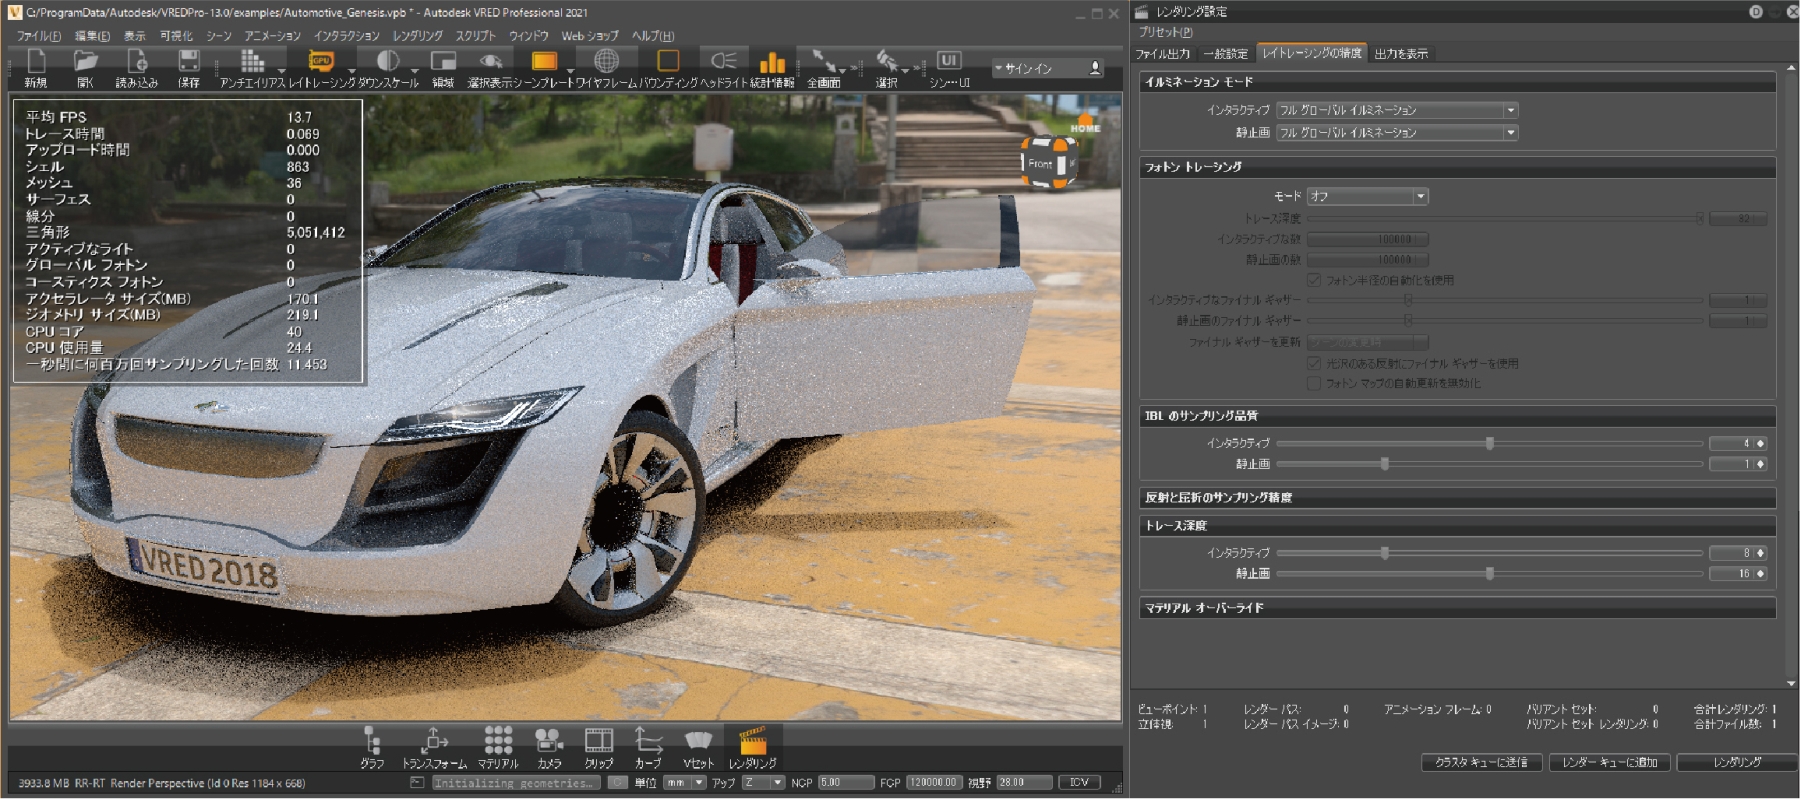Open the Vセット module
1800x799 pixels.
coord(698,741)
